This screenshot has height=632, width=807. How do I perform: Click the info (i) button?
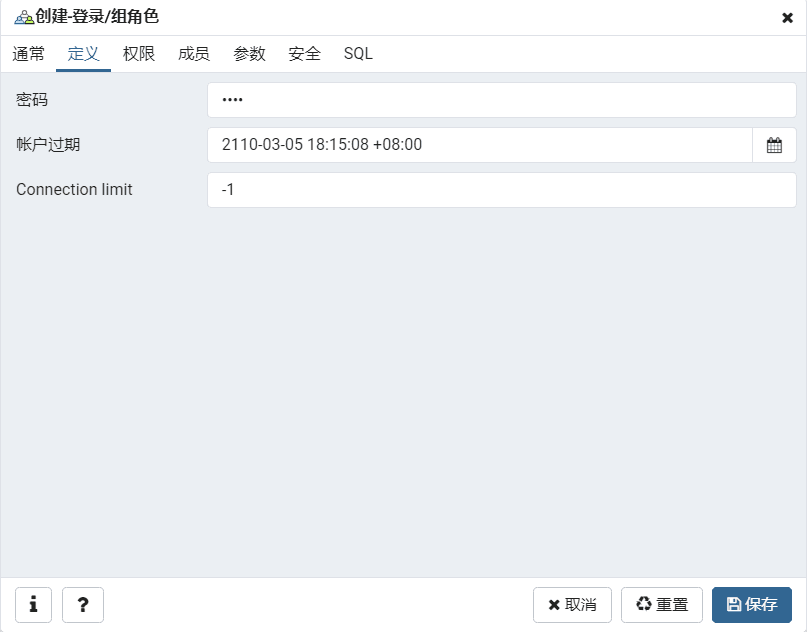[33, 605]
